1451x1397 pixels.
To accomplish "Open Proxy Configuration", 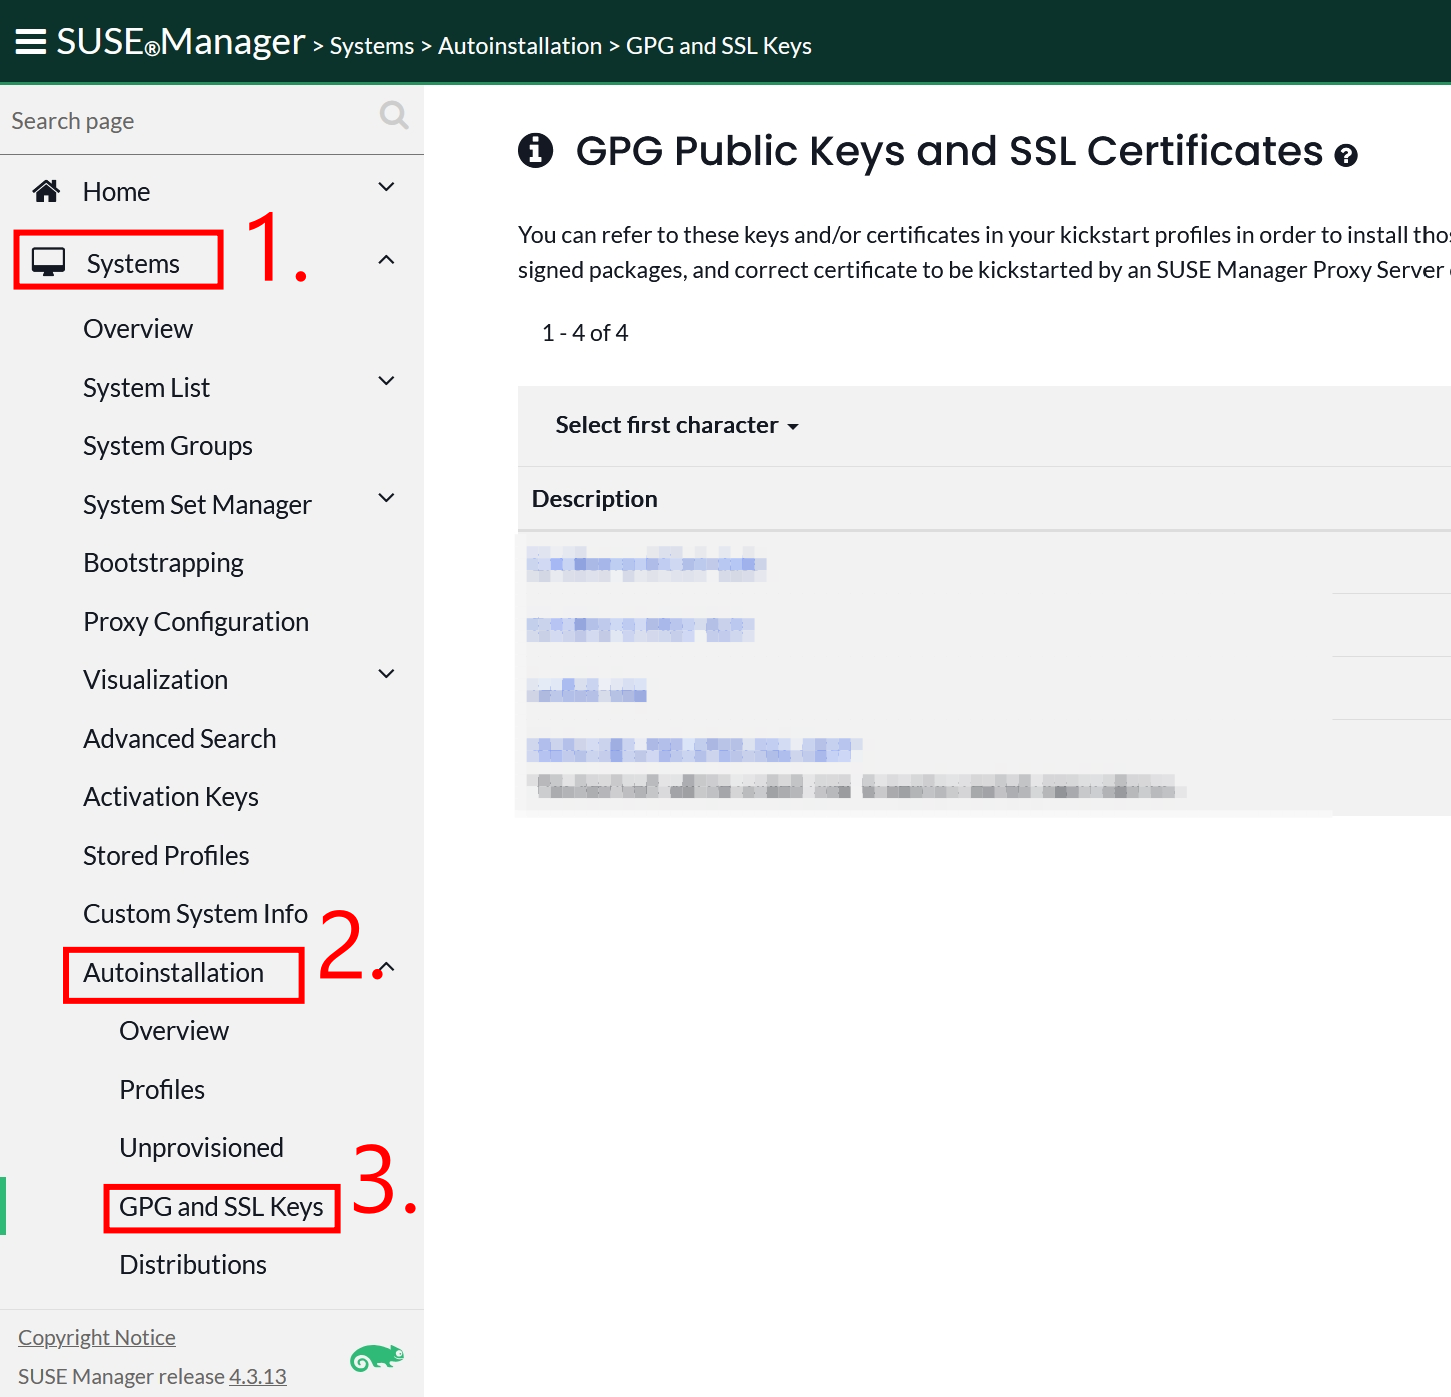I will tap(196, 622).
